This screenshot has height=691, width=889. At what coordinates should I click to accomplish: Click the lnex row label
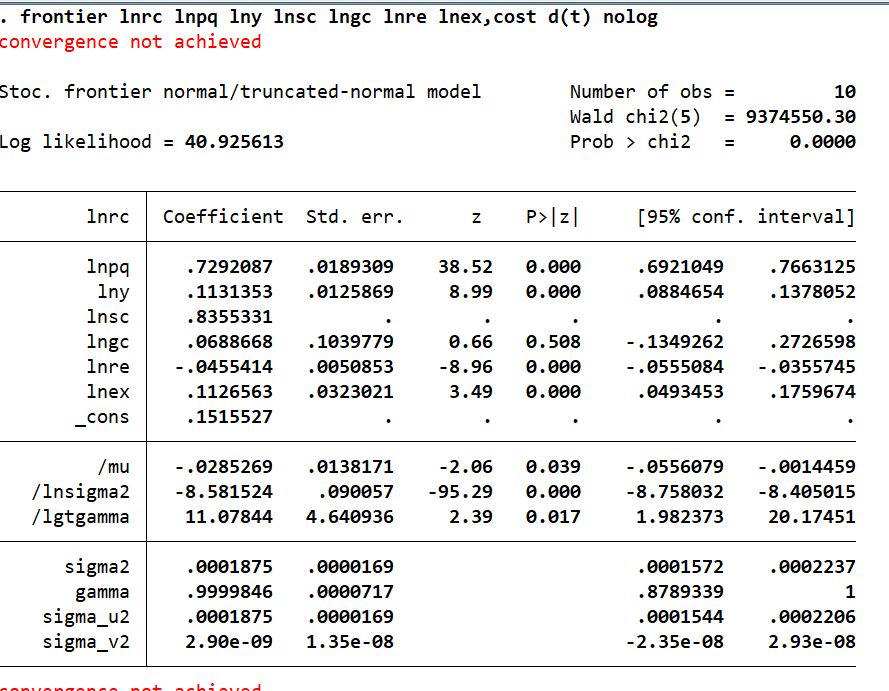click(108, 392)
